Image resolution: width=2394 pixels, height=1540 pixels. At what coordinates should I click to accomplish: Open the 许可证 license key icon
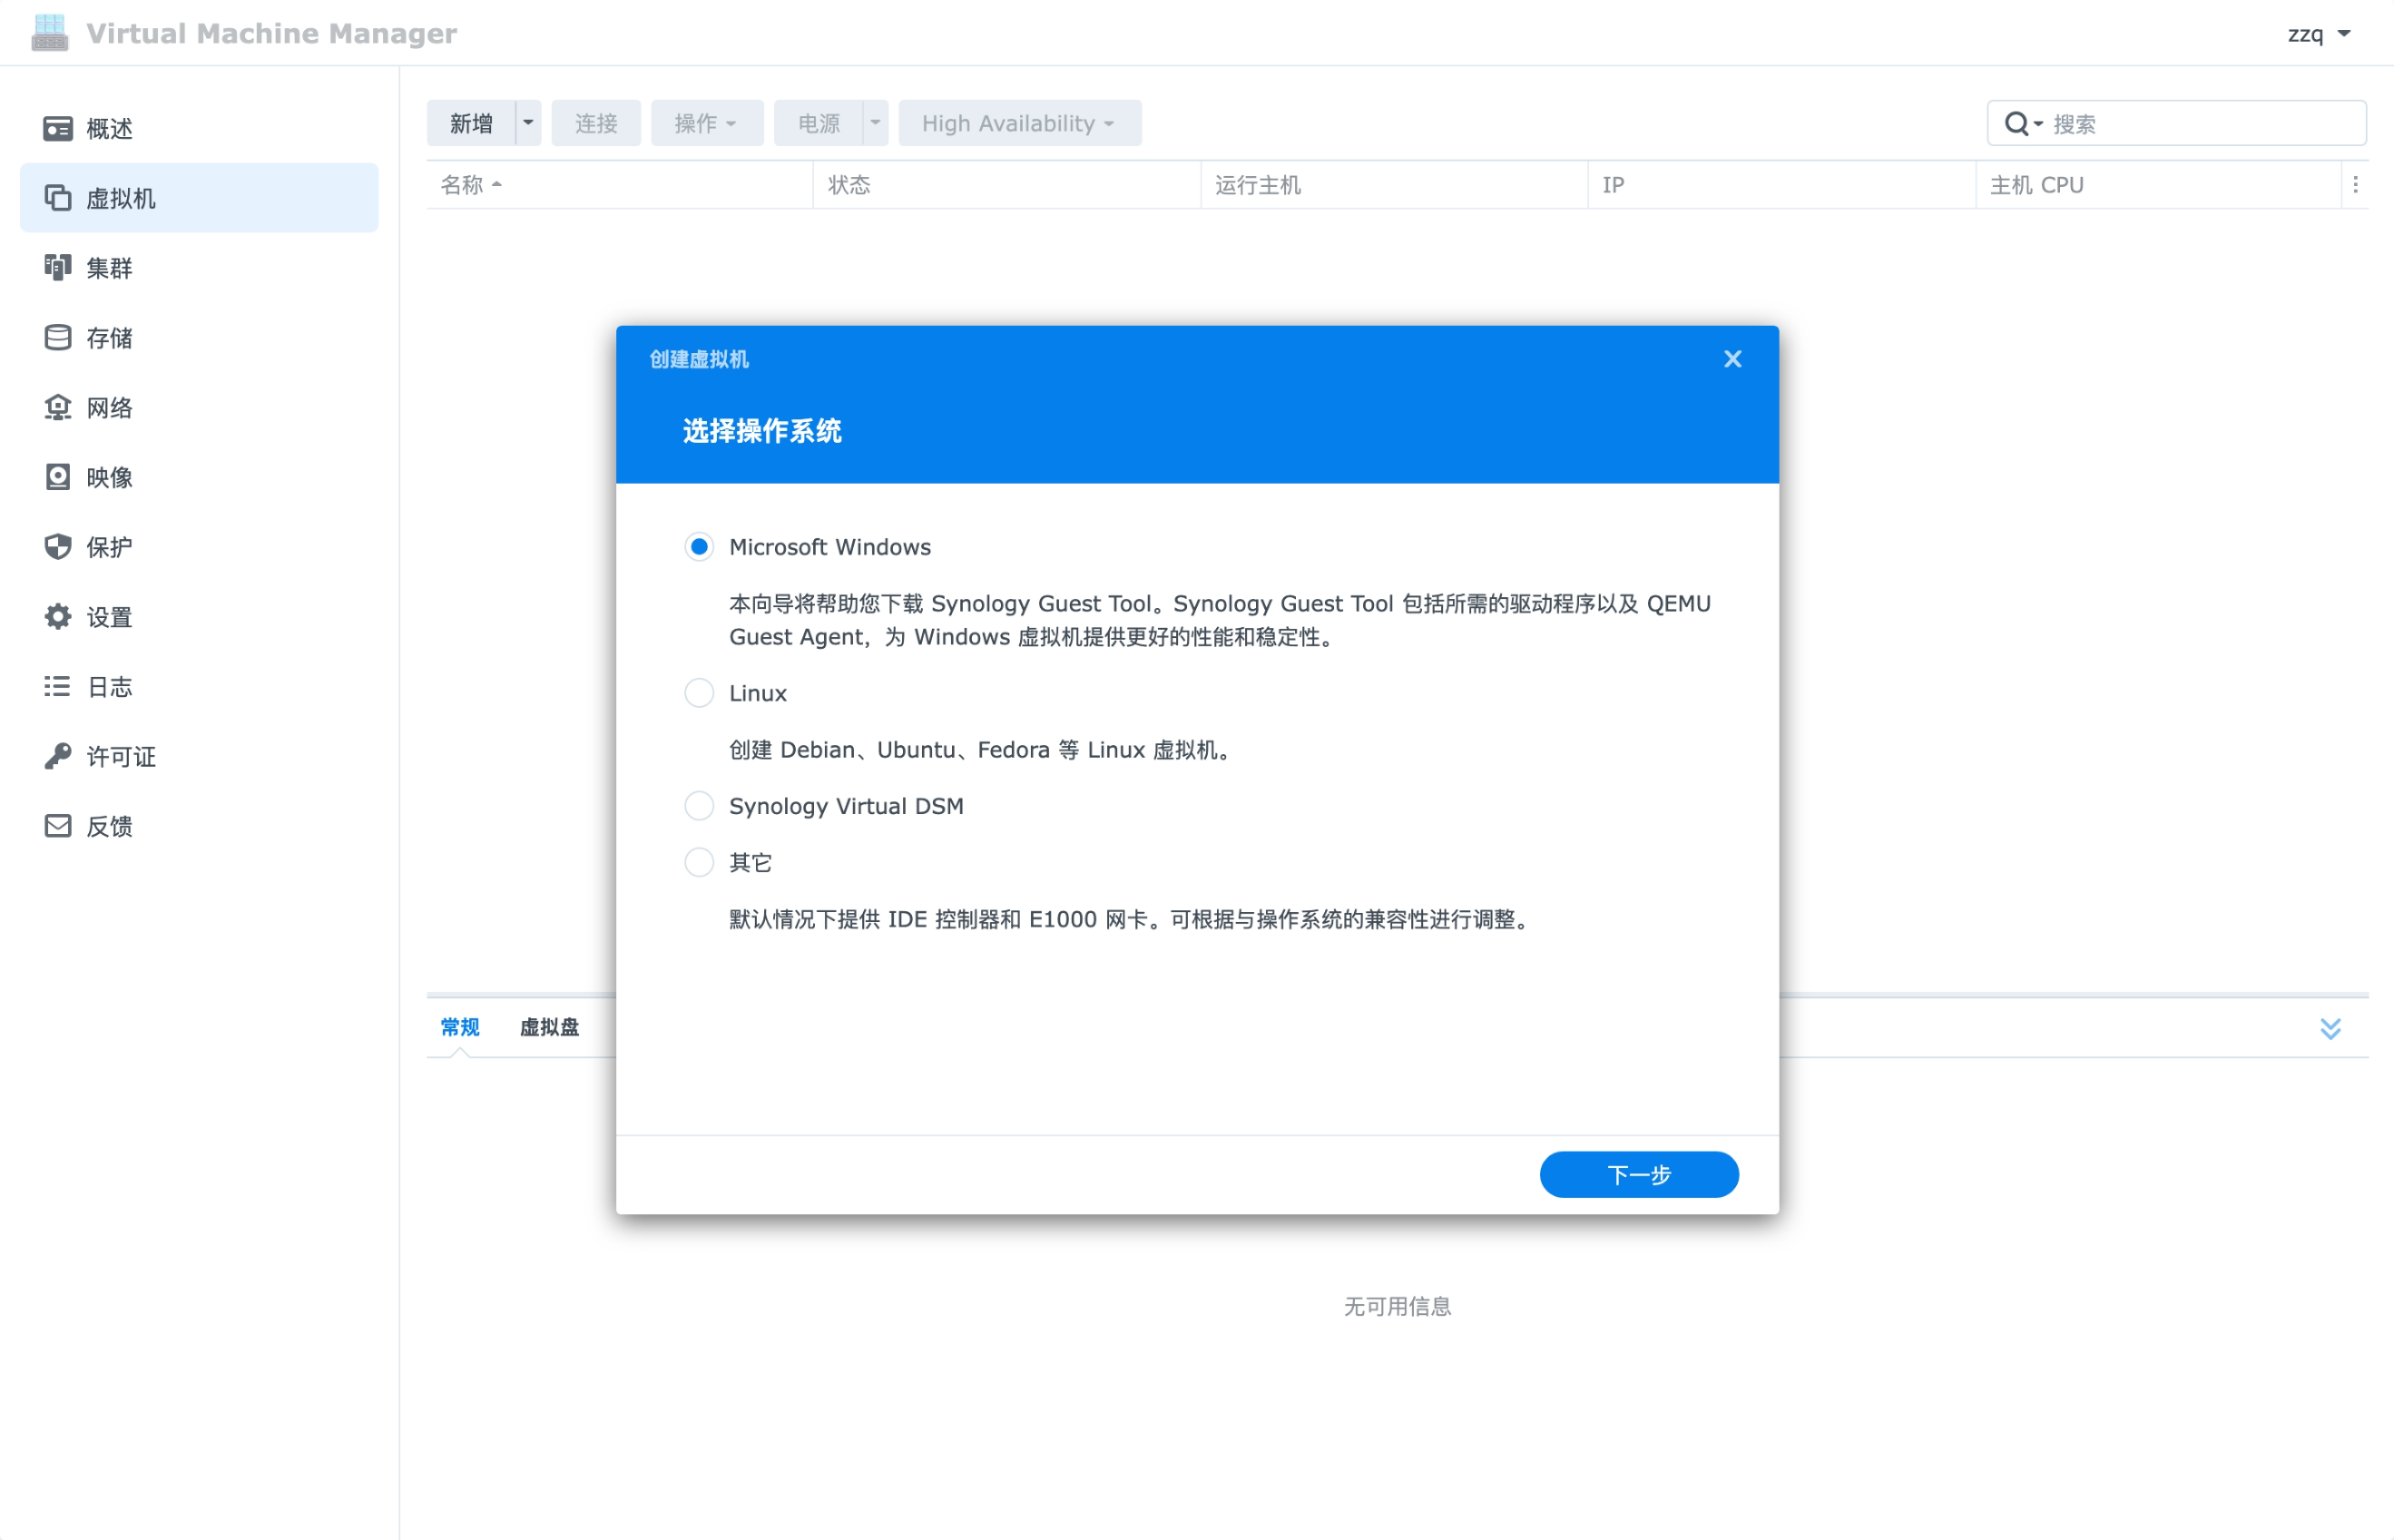click(58, 756)
